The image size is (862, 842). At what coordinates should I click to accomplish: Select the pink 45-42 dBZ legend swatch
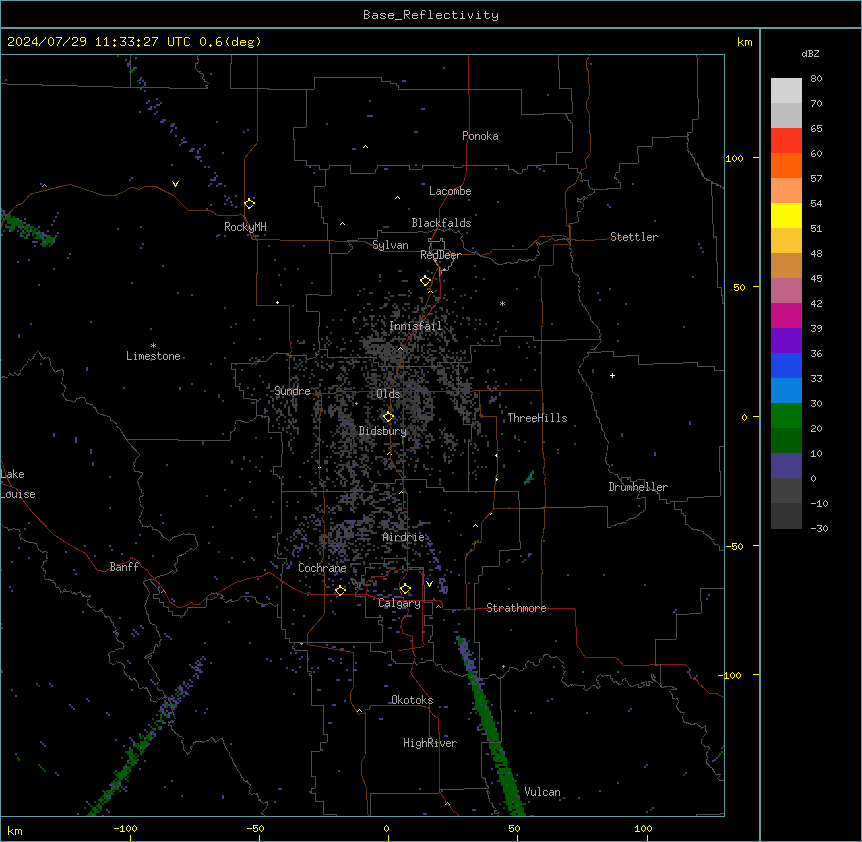(x=786, y=290)
